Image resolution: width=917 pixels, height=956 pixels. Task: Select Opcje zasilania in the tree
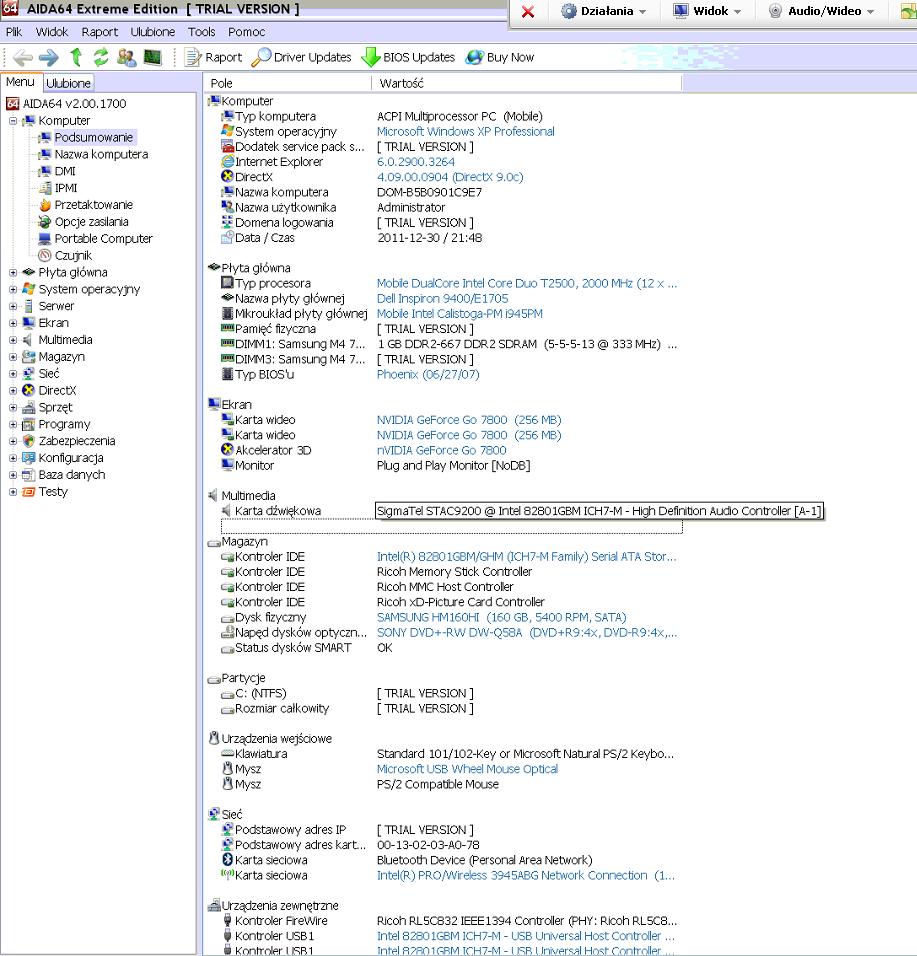tap(91, 222)
